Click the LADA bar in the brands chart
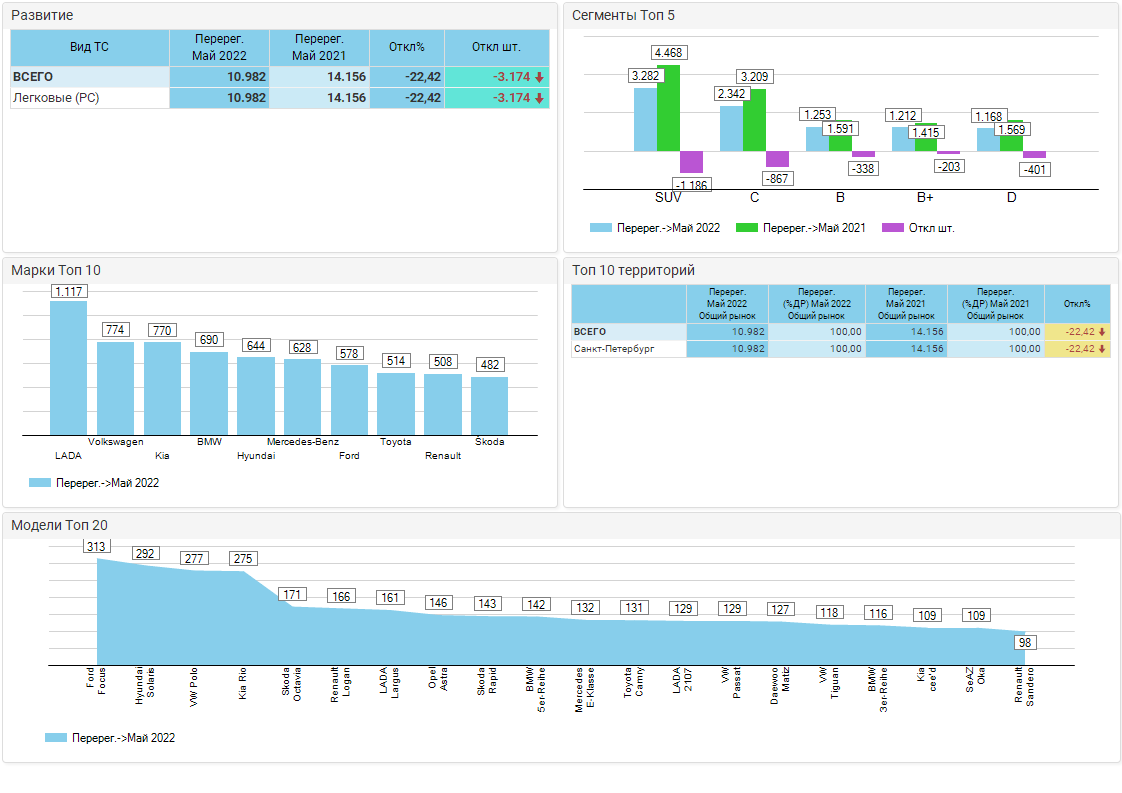 (x=69, y=367)
